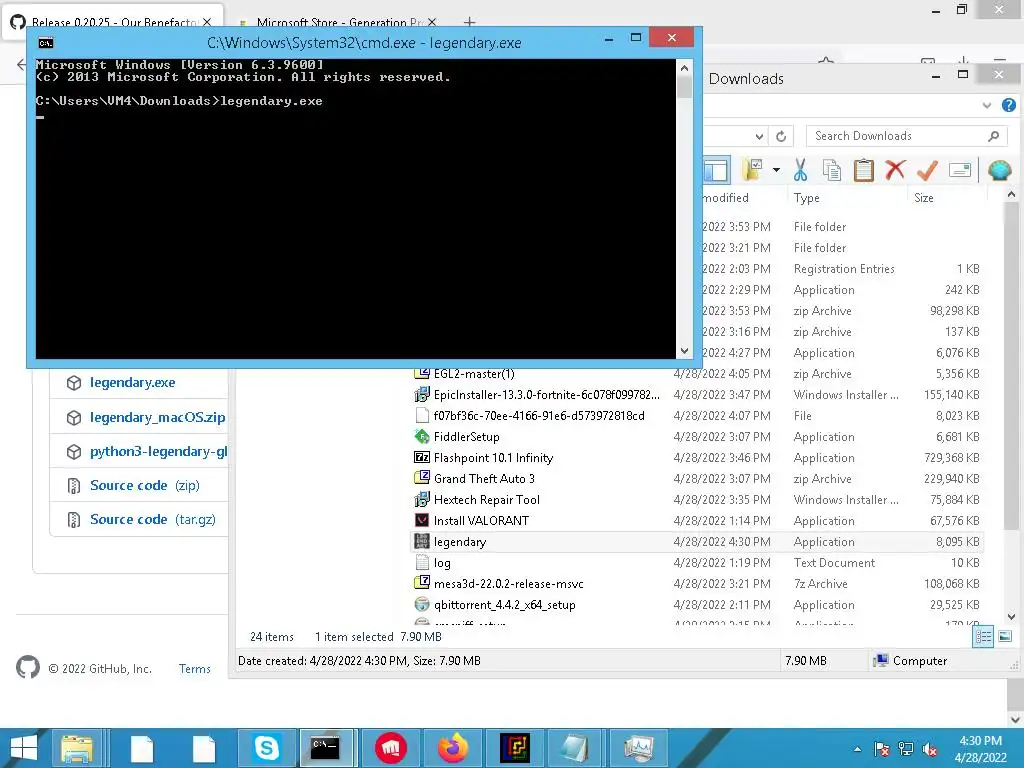
Task: Open Firefox from the taskbar
Action: point(453,748)
